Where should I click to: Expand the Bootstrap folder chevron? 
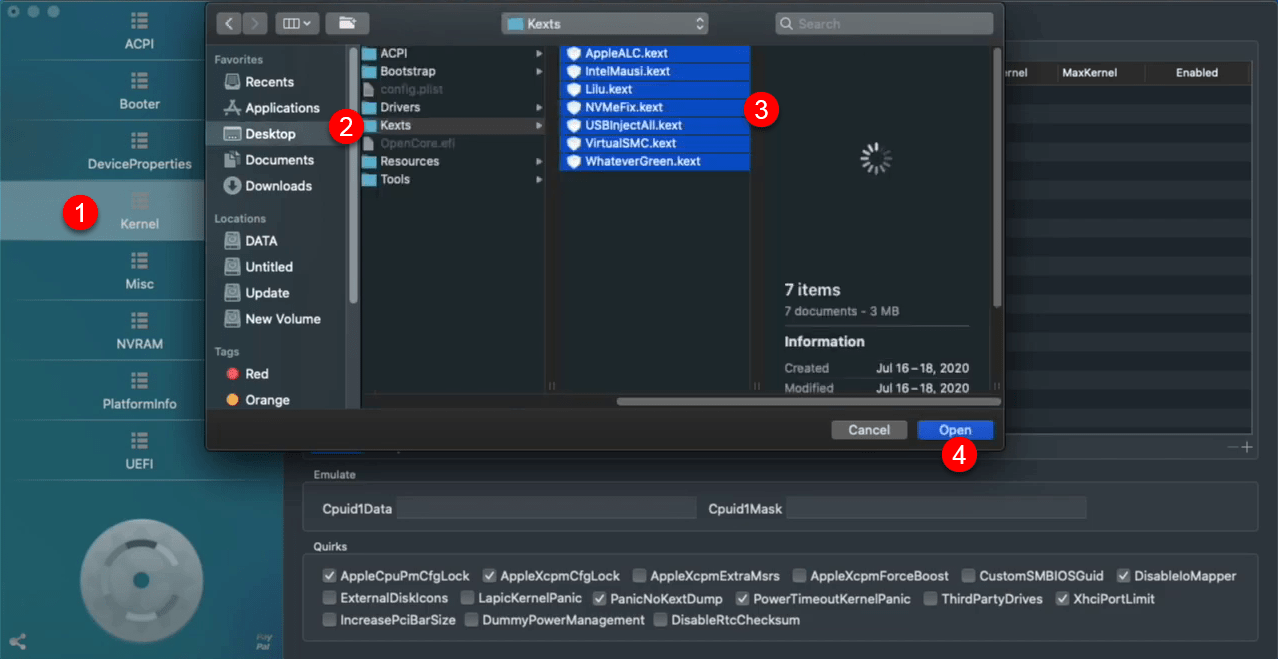[x=539, y=71]
